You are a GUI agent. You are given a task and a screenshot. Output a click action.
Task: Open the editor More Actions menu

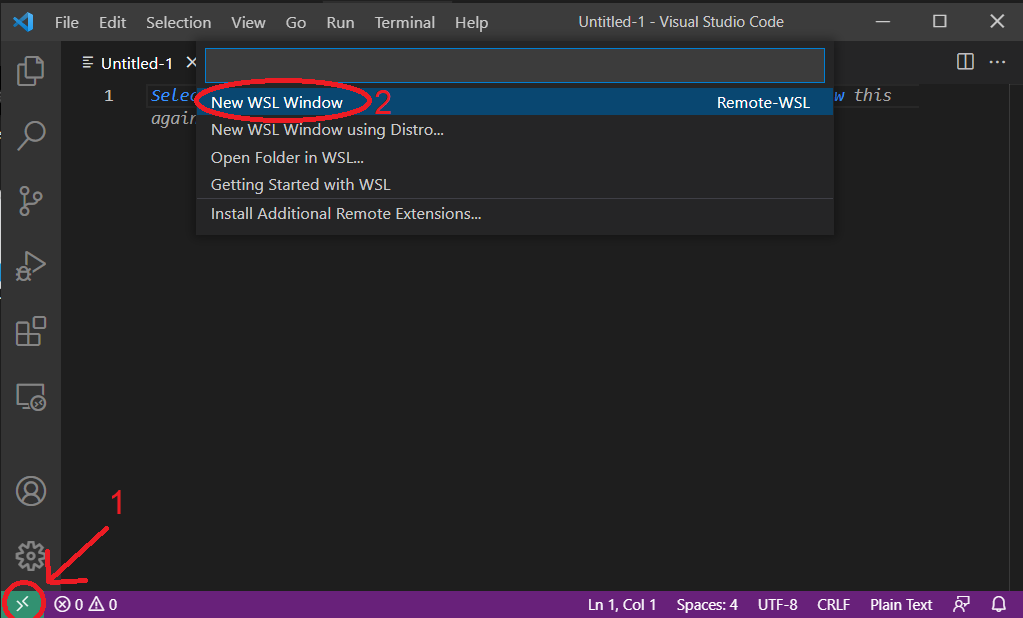point(997,61)
